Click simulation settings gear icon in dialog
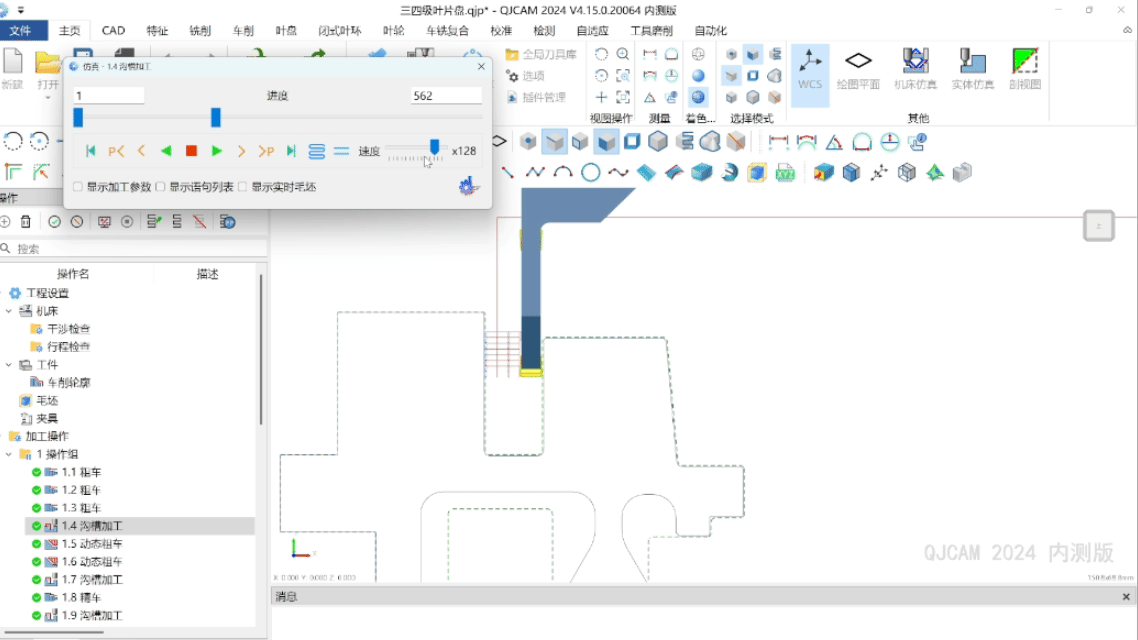Image resolution: width=1138 pixels, height=640 pixels. pos(467,186)
